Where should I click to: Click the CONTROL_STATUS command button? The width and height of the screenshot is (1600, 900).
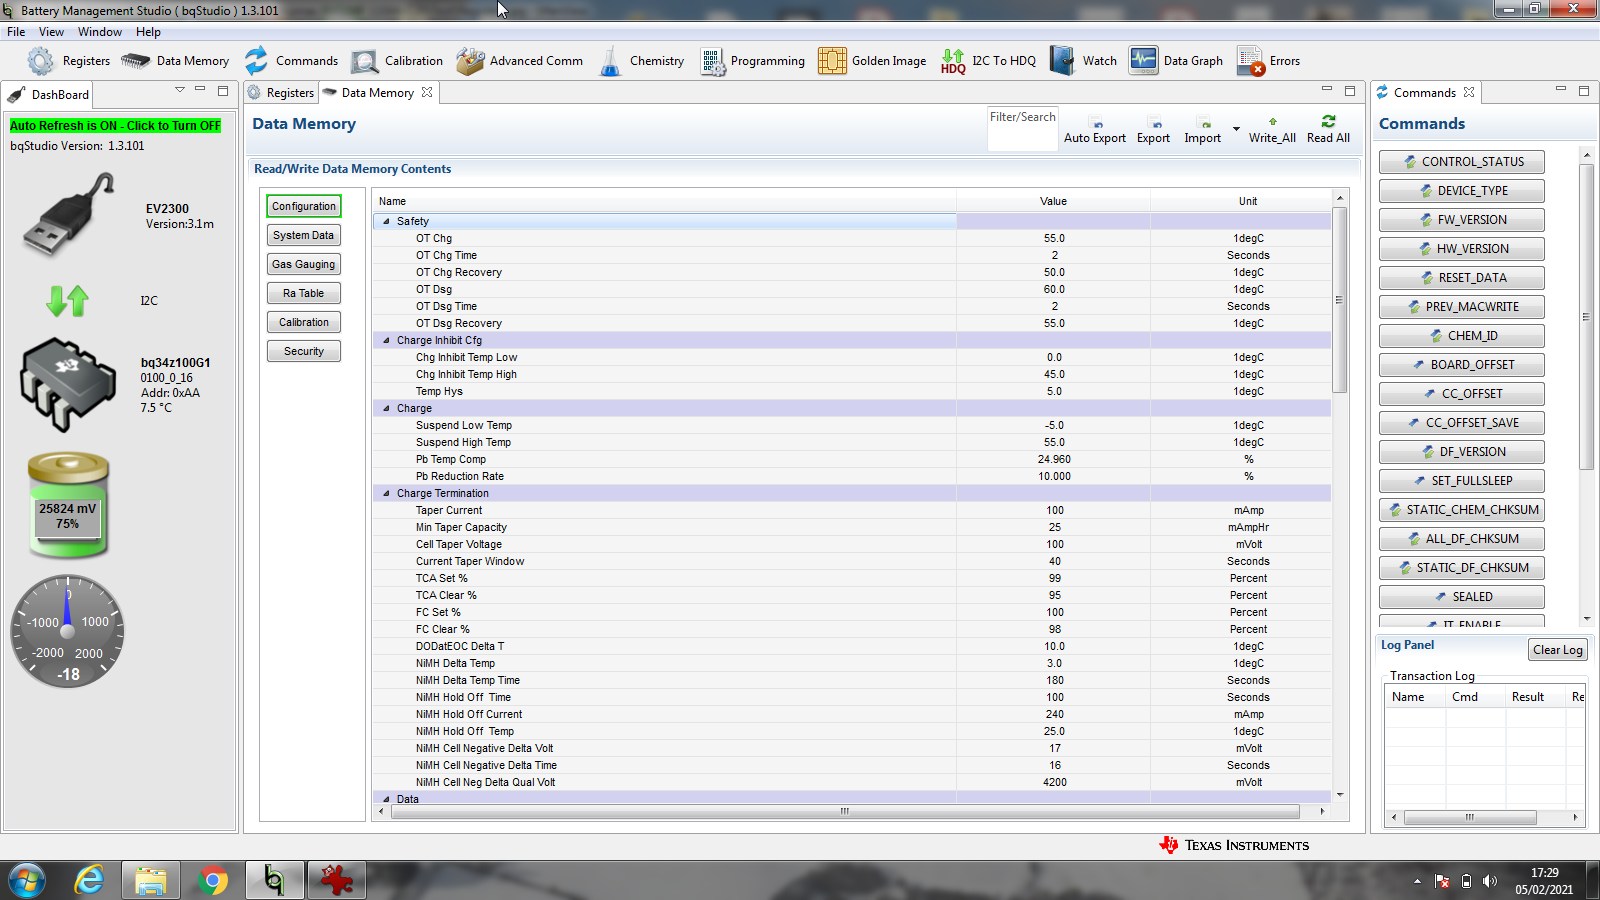point(1462,162)
